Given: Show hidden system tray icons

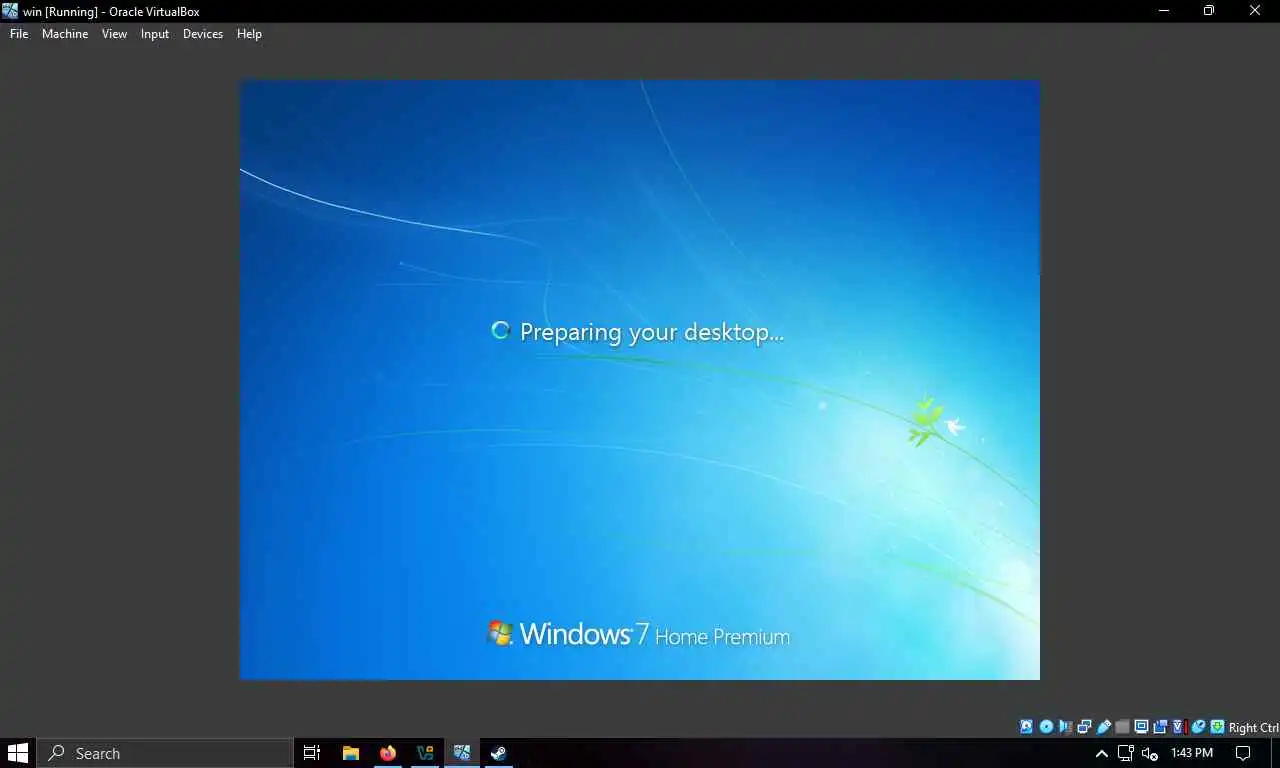Looking at the screenshot, I should point(1102,753).
